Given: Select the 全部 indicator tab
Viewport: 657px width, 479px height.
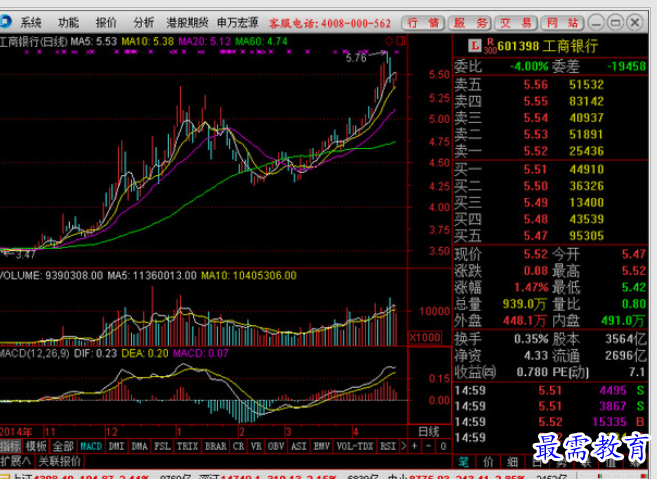Looking at the screenshot, I should (x=63, y=446).
